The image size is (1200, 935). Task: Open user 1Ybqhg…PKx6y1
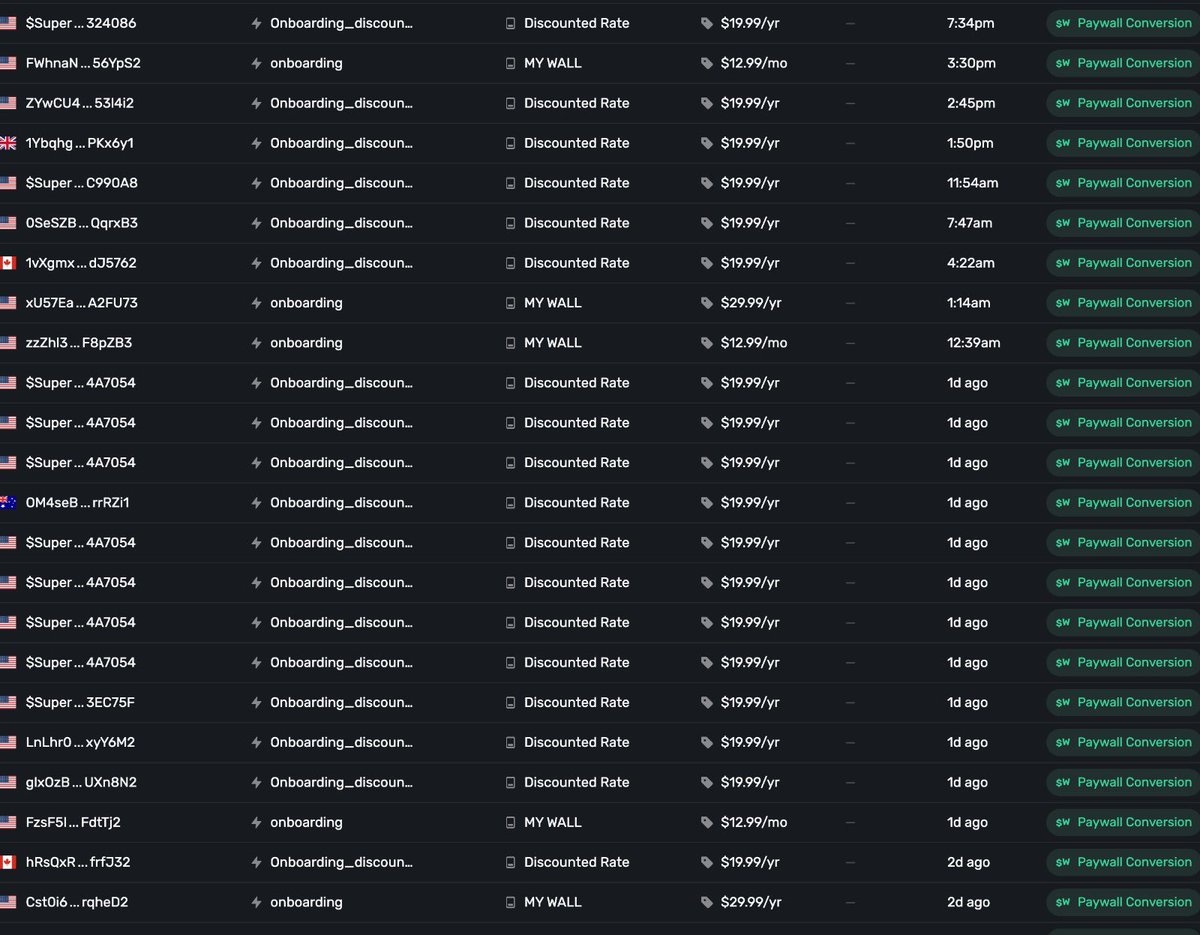80,143
